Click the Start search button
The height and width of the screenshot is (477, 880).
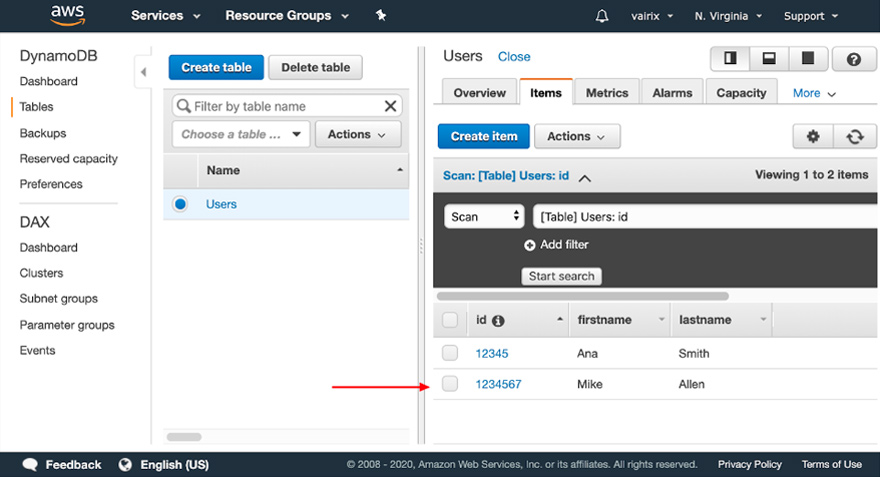coord(561,276)
